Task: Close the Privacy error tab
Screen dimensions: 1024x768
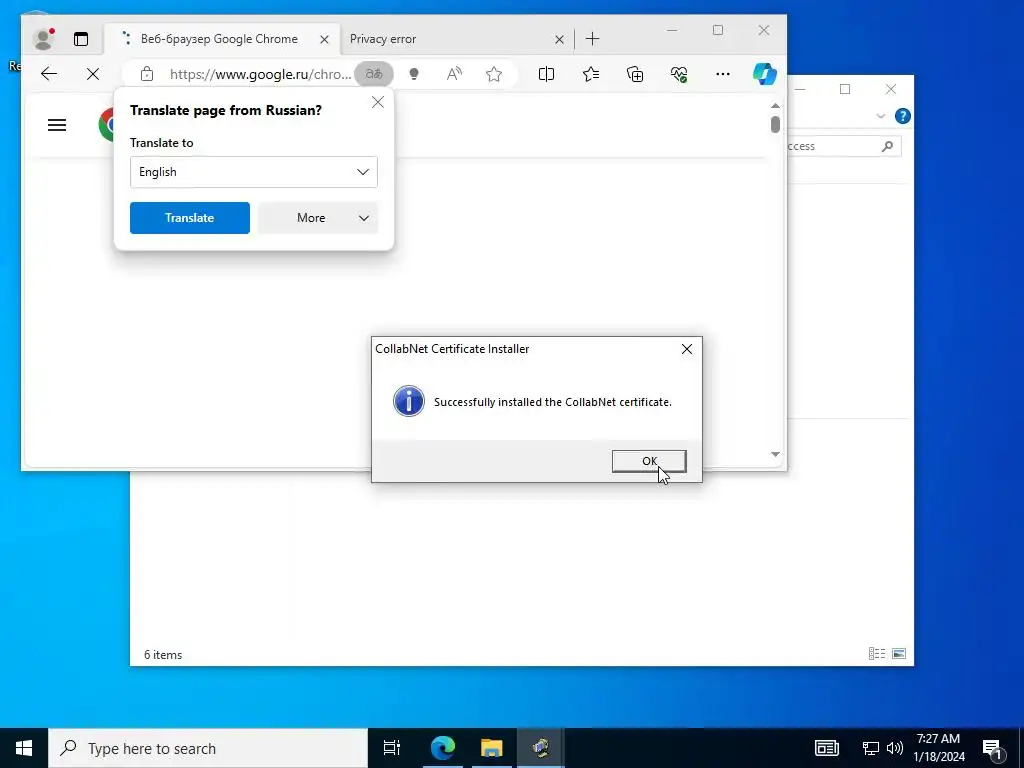Action: coord(559,39)
